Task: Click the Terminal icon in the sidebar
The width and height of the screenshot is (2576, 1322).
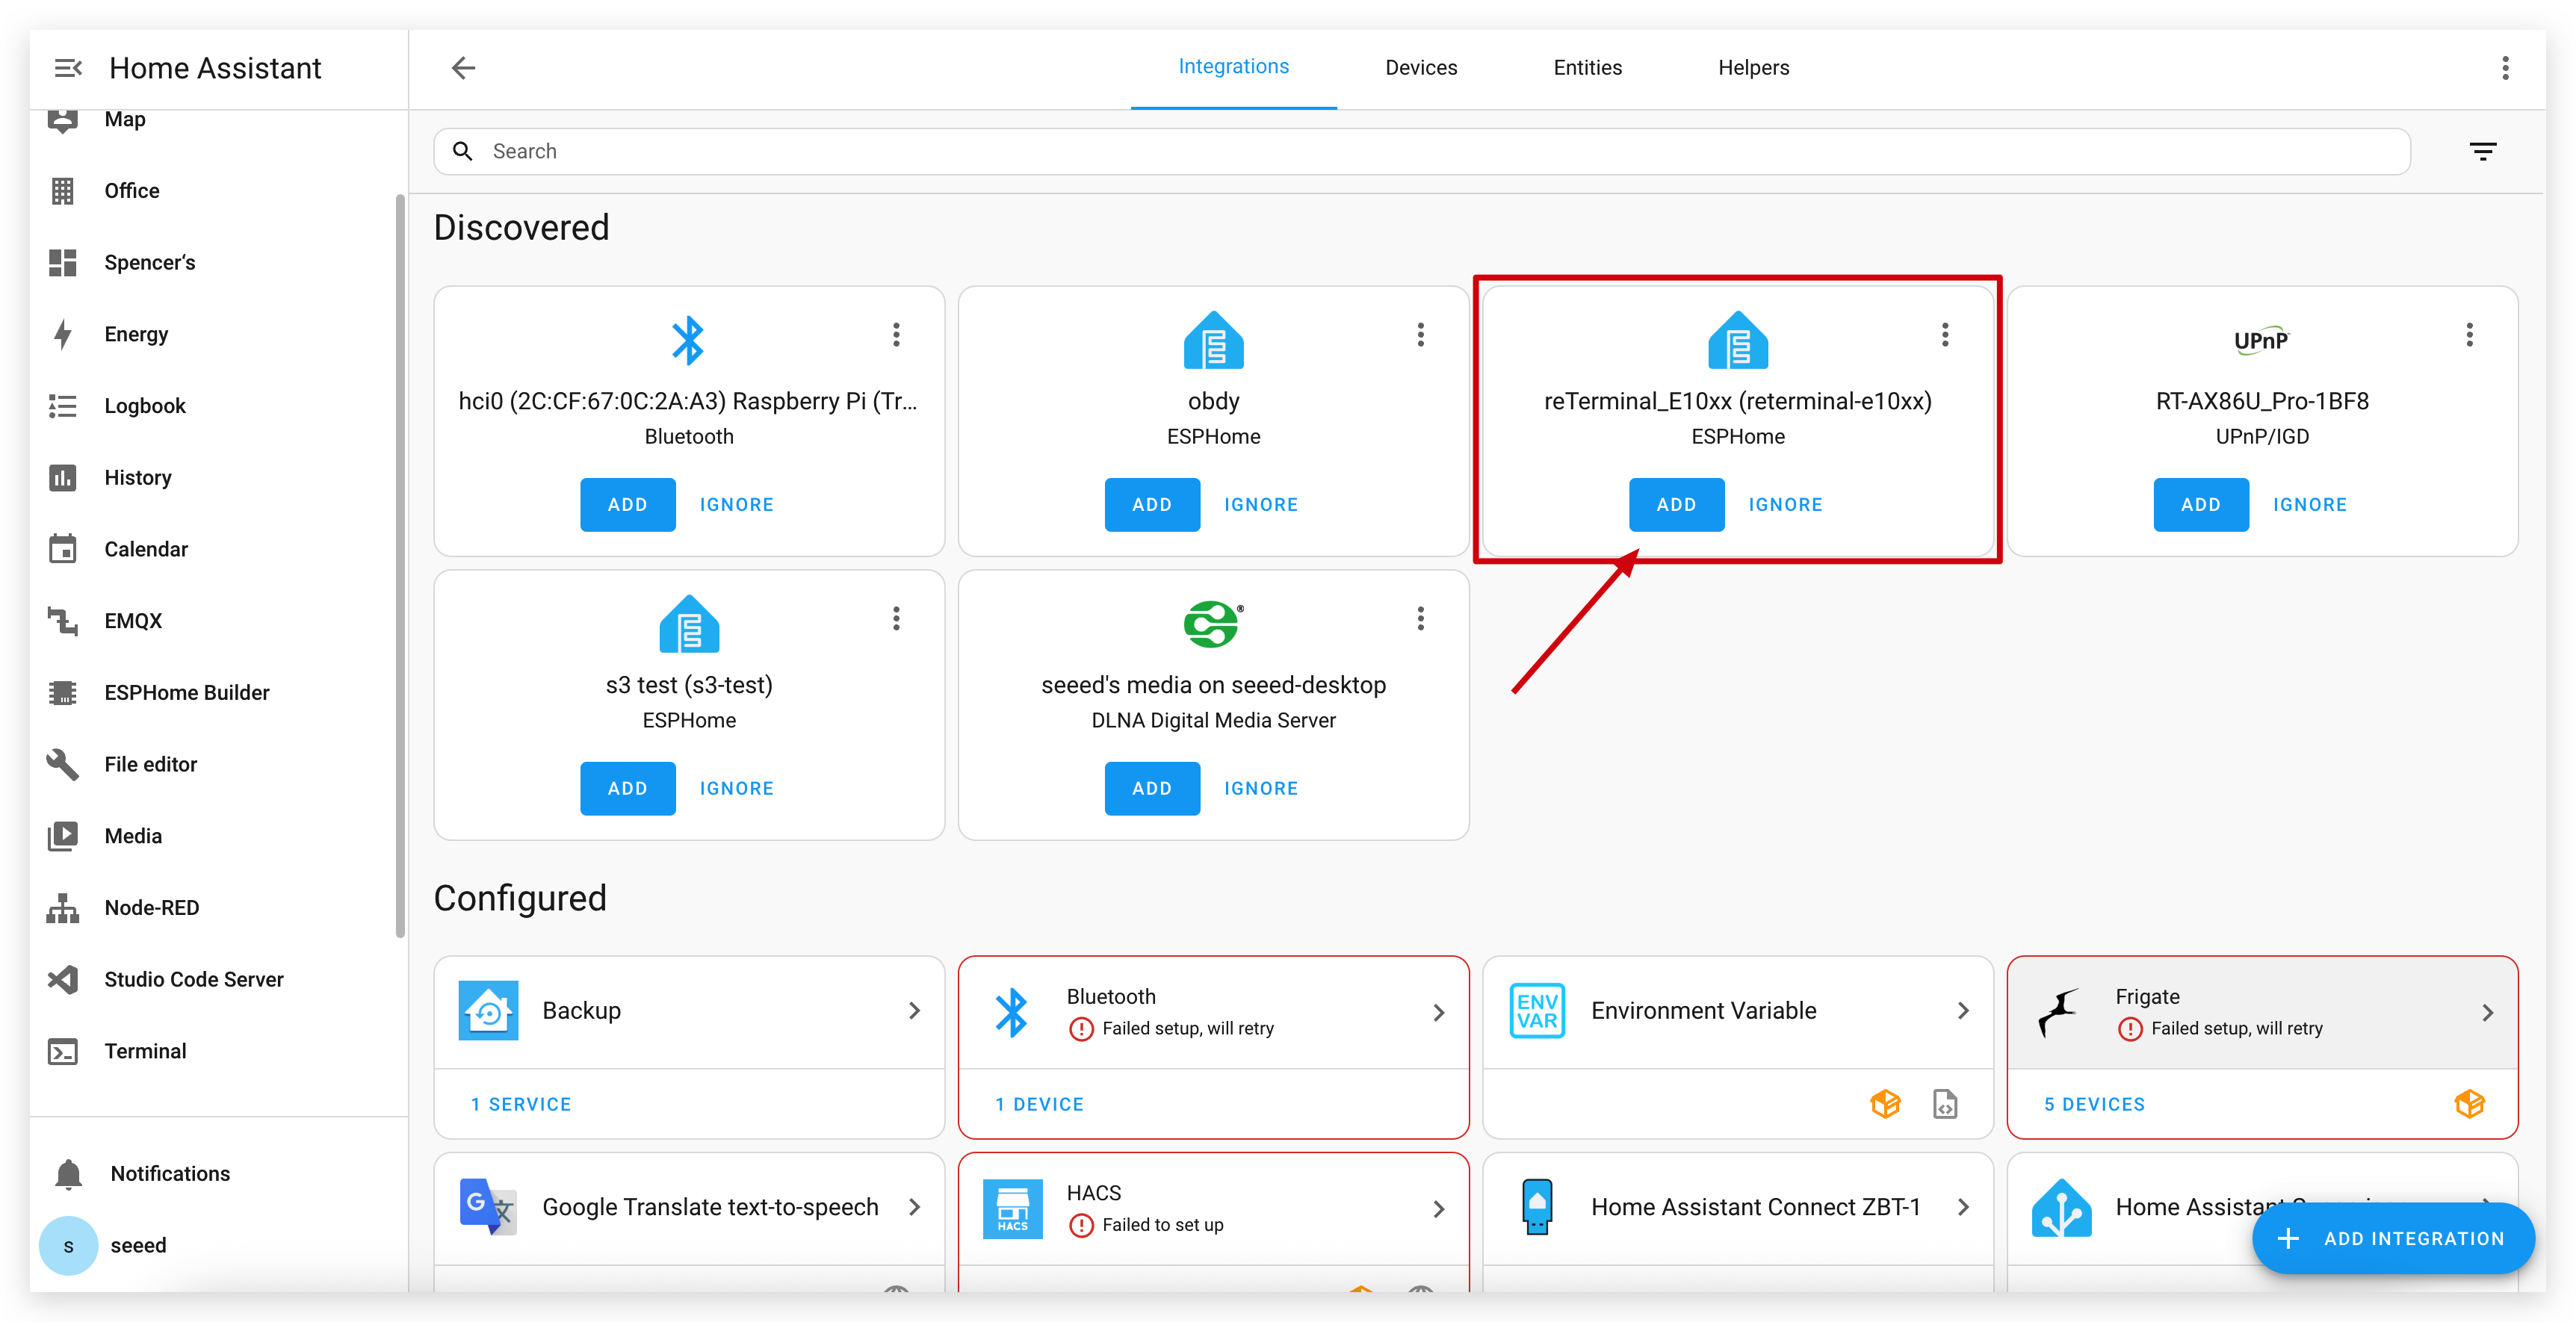Action: point(63,1051)
